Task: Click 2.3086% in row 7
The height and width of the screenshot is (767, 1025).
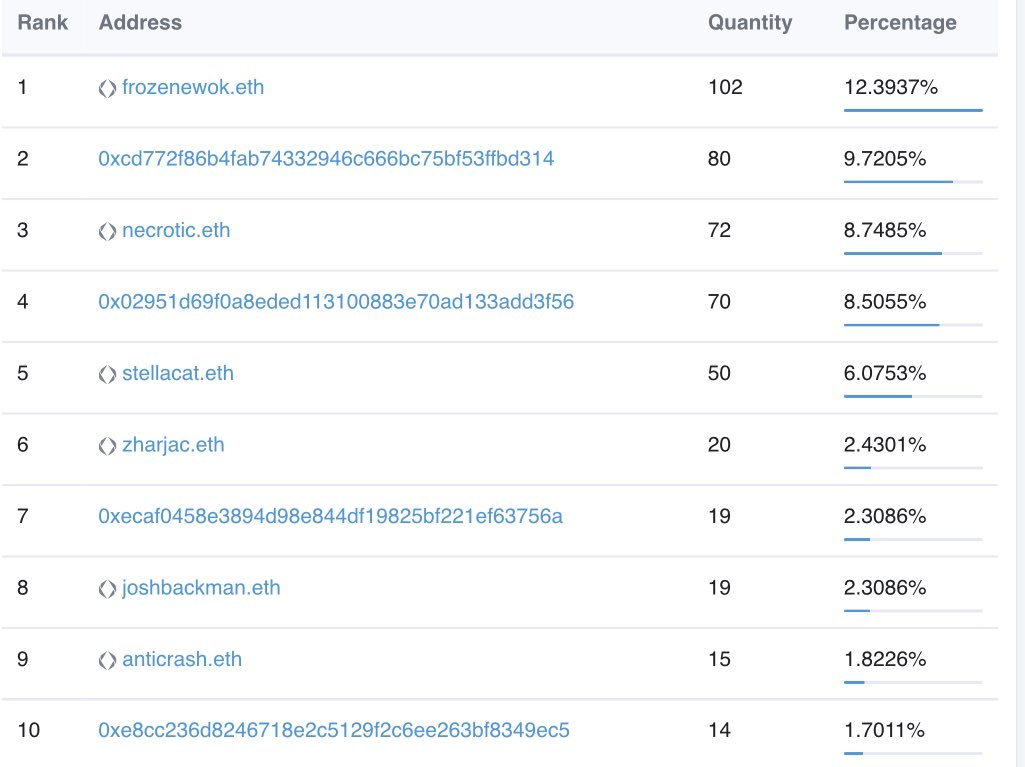Action: (x=885, y=516)
